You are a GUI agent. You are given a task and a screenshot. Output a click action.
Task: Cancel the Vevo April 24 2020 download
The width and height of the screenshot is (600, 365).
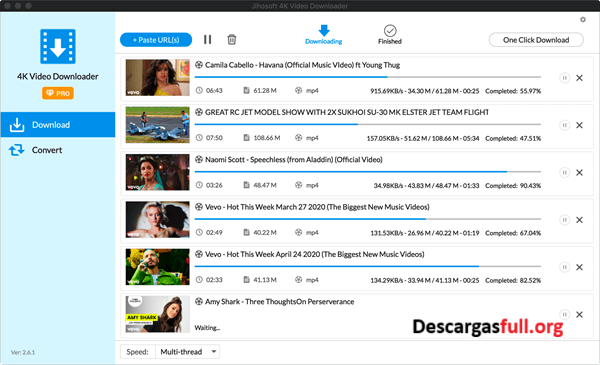(x=579, y=267)
